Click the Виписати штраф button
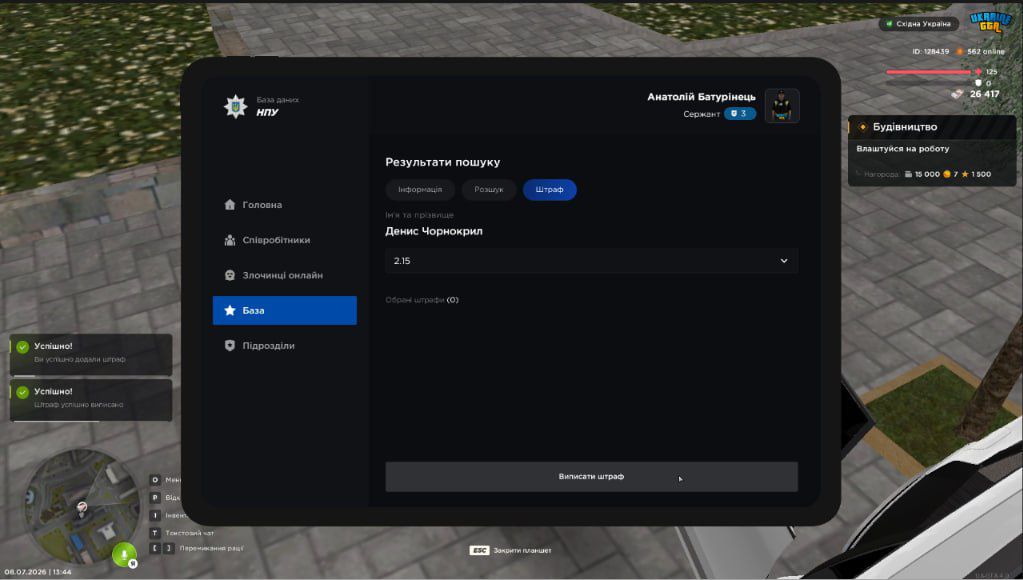Image resolution: width=1023 pixels, height=580 pixels. (591, 477)
